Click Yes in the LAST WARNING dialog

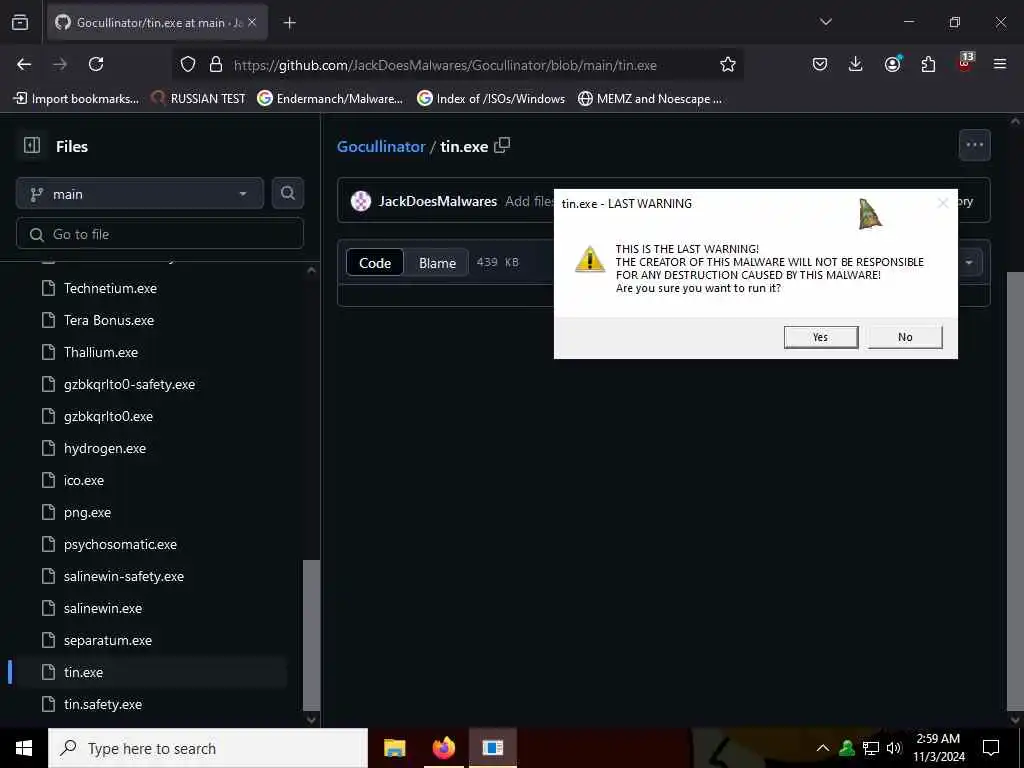821,337
